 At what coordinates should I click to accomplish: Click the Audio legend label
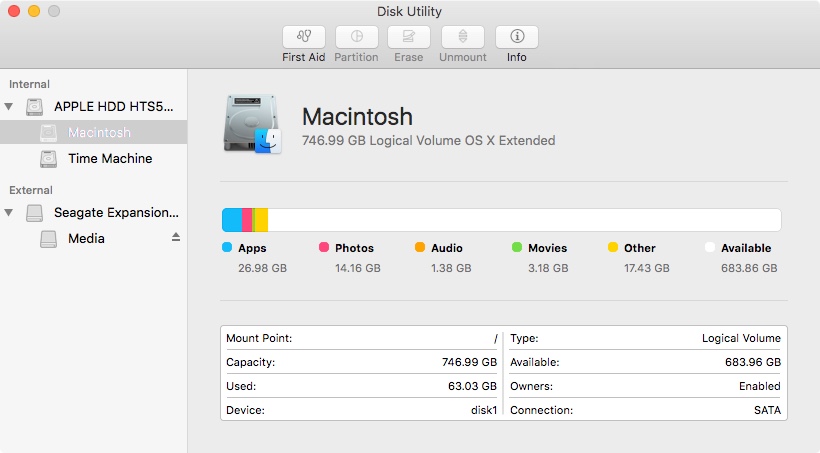[x=447, y=248]
